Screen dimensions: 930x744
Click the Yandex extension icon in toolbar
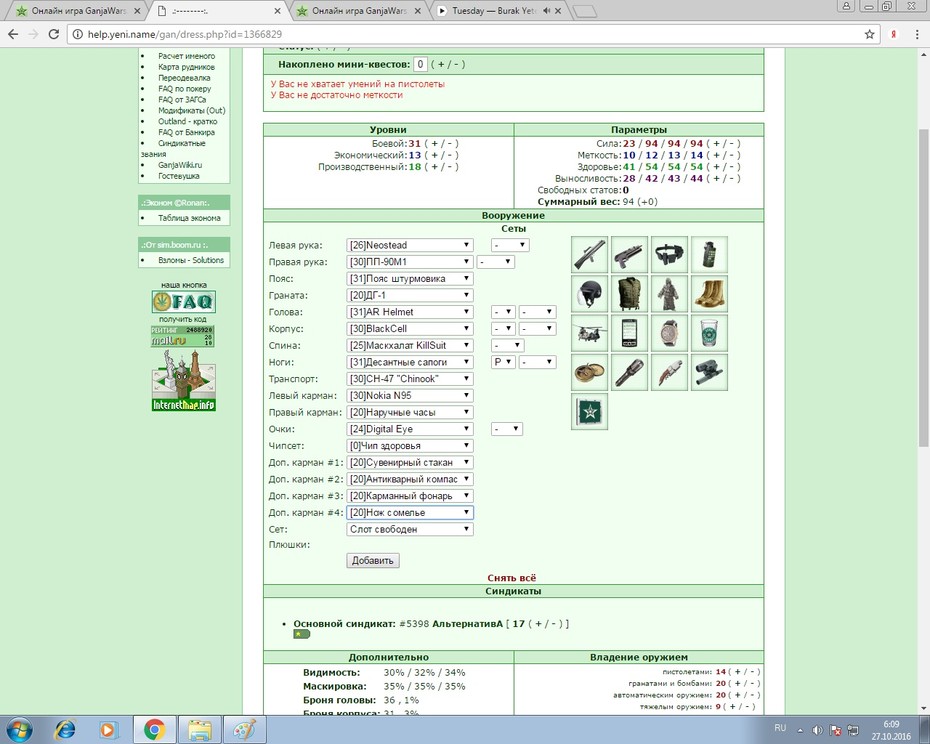pos(893,34)
